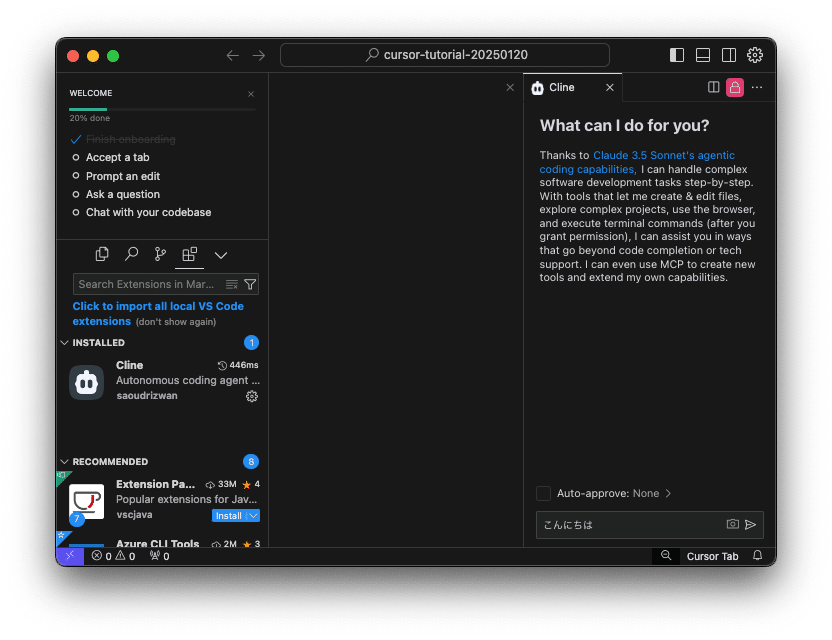Click the yellow minimize window button
This screenshot has width=832, height=640.
point(93,56)
